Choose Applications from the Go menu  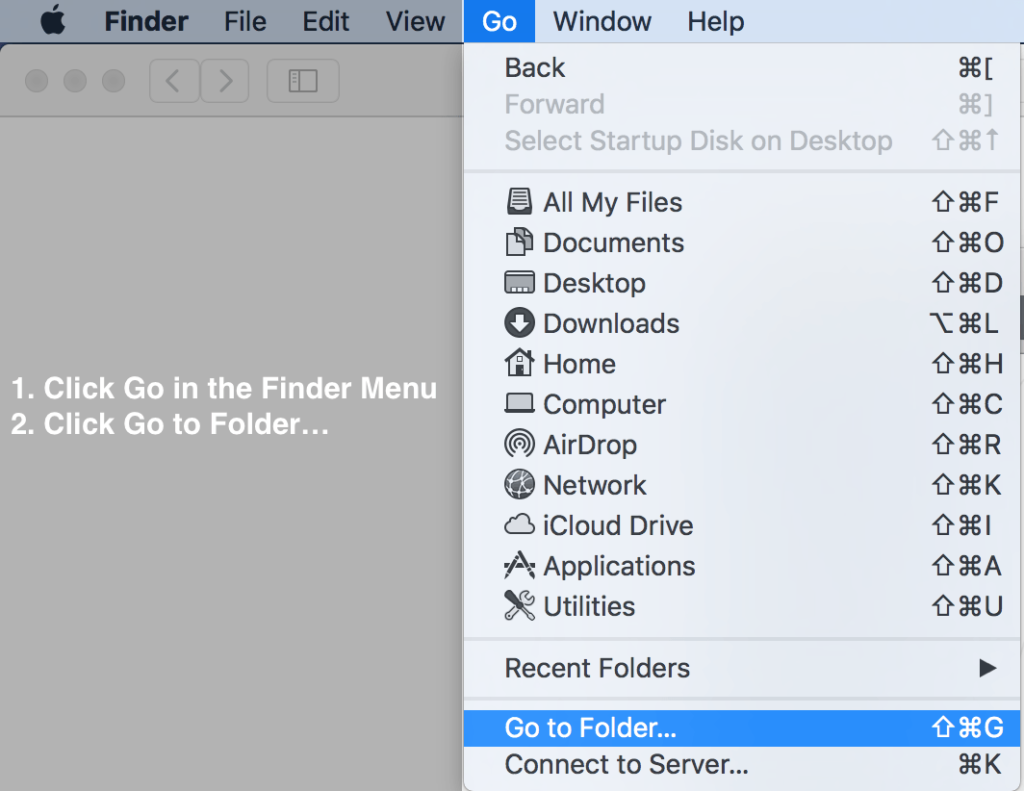tap(619, 566)
